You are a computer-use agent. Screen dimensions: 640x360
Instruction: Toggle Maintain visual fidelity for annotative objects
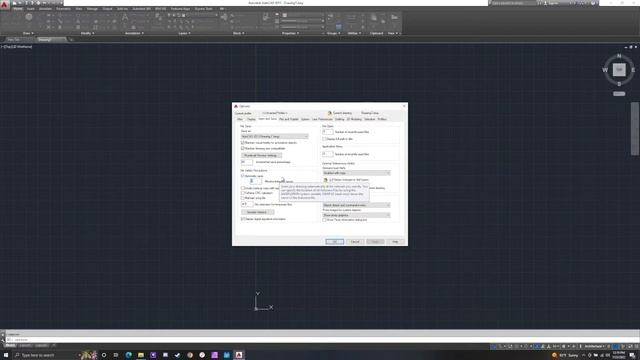point(242,143)
